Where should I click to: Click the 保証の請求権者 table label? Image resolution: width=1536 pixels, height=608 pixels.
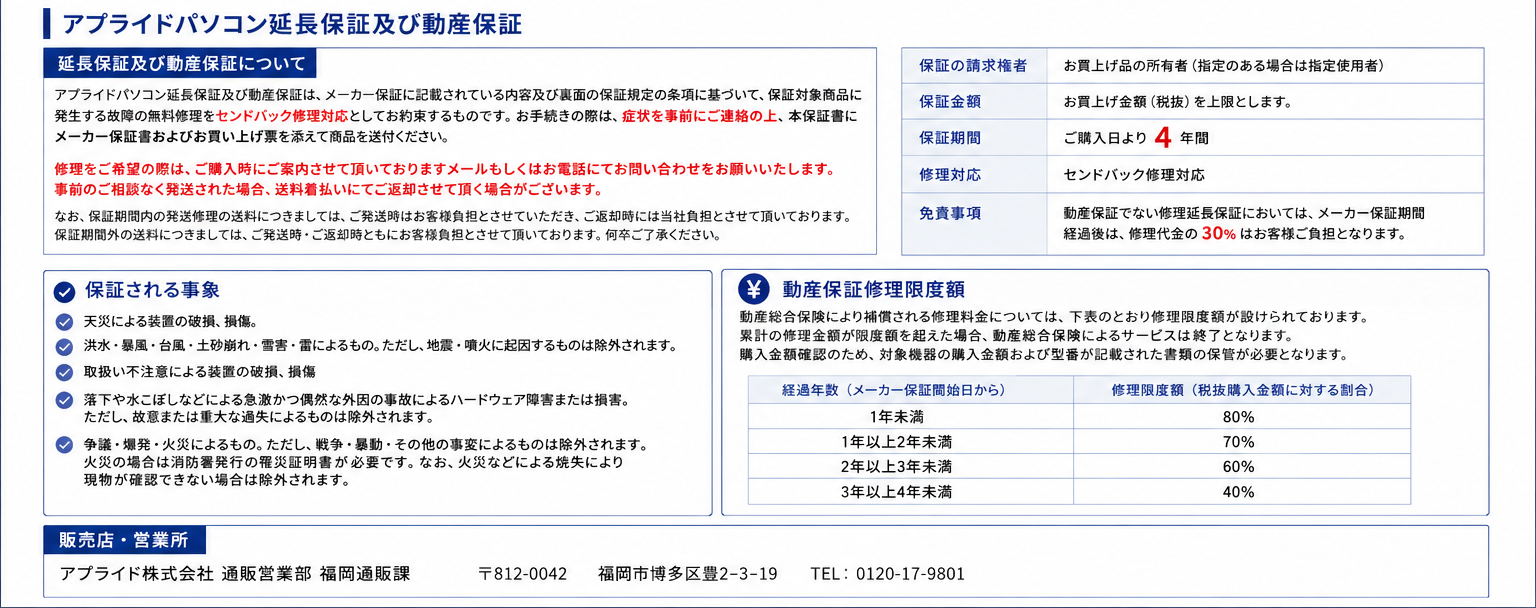(x=973, y=66)
